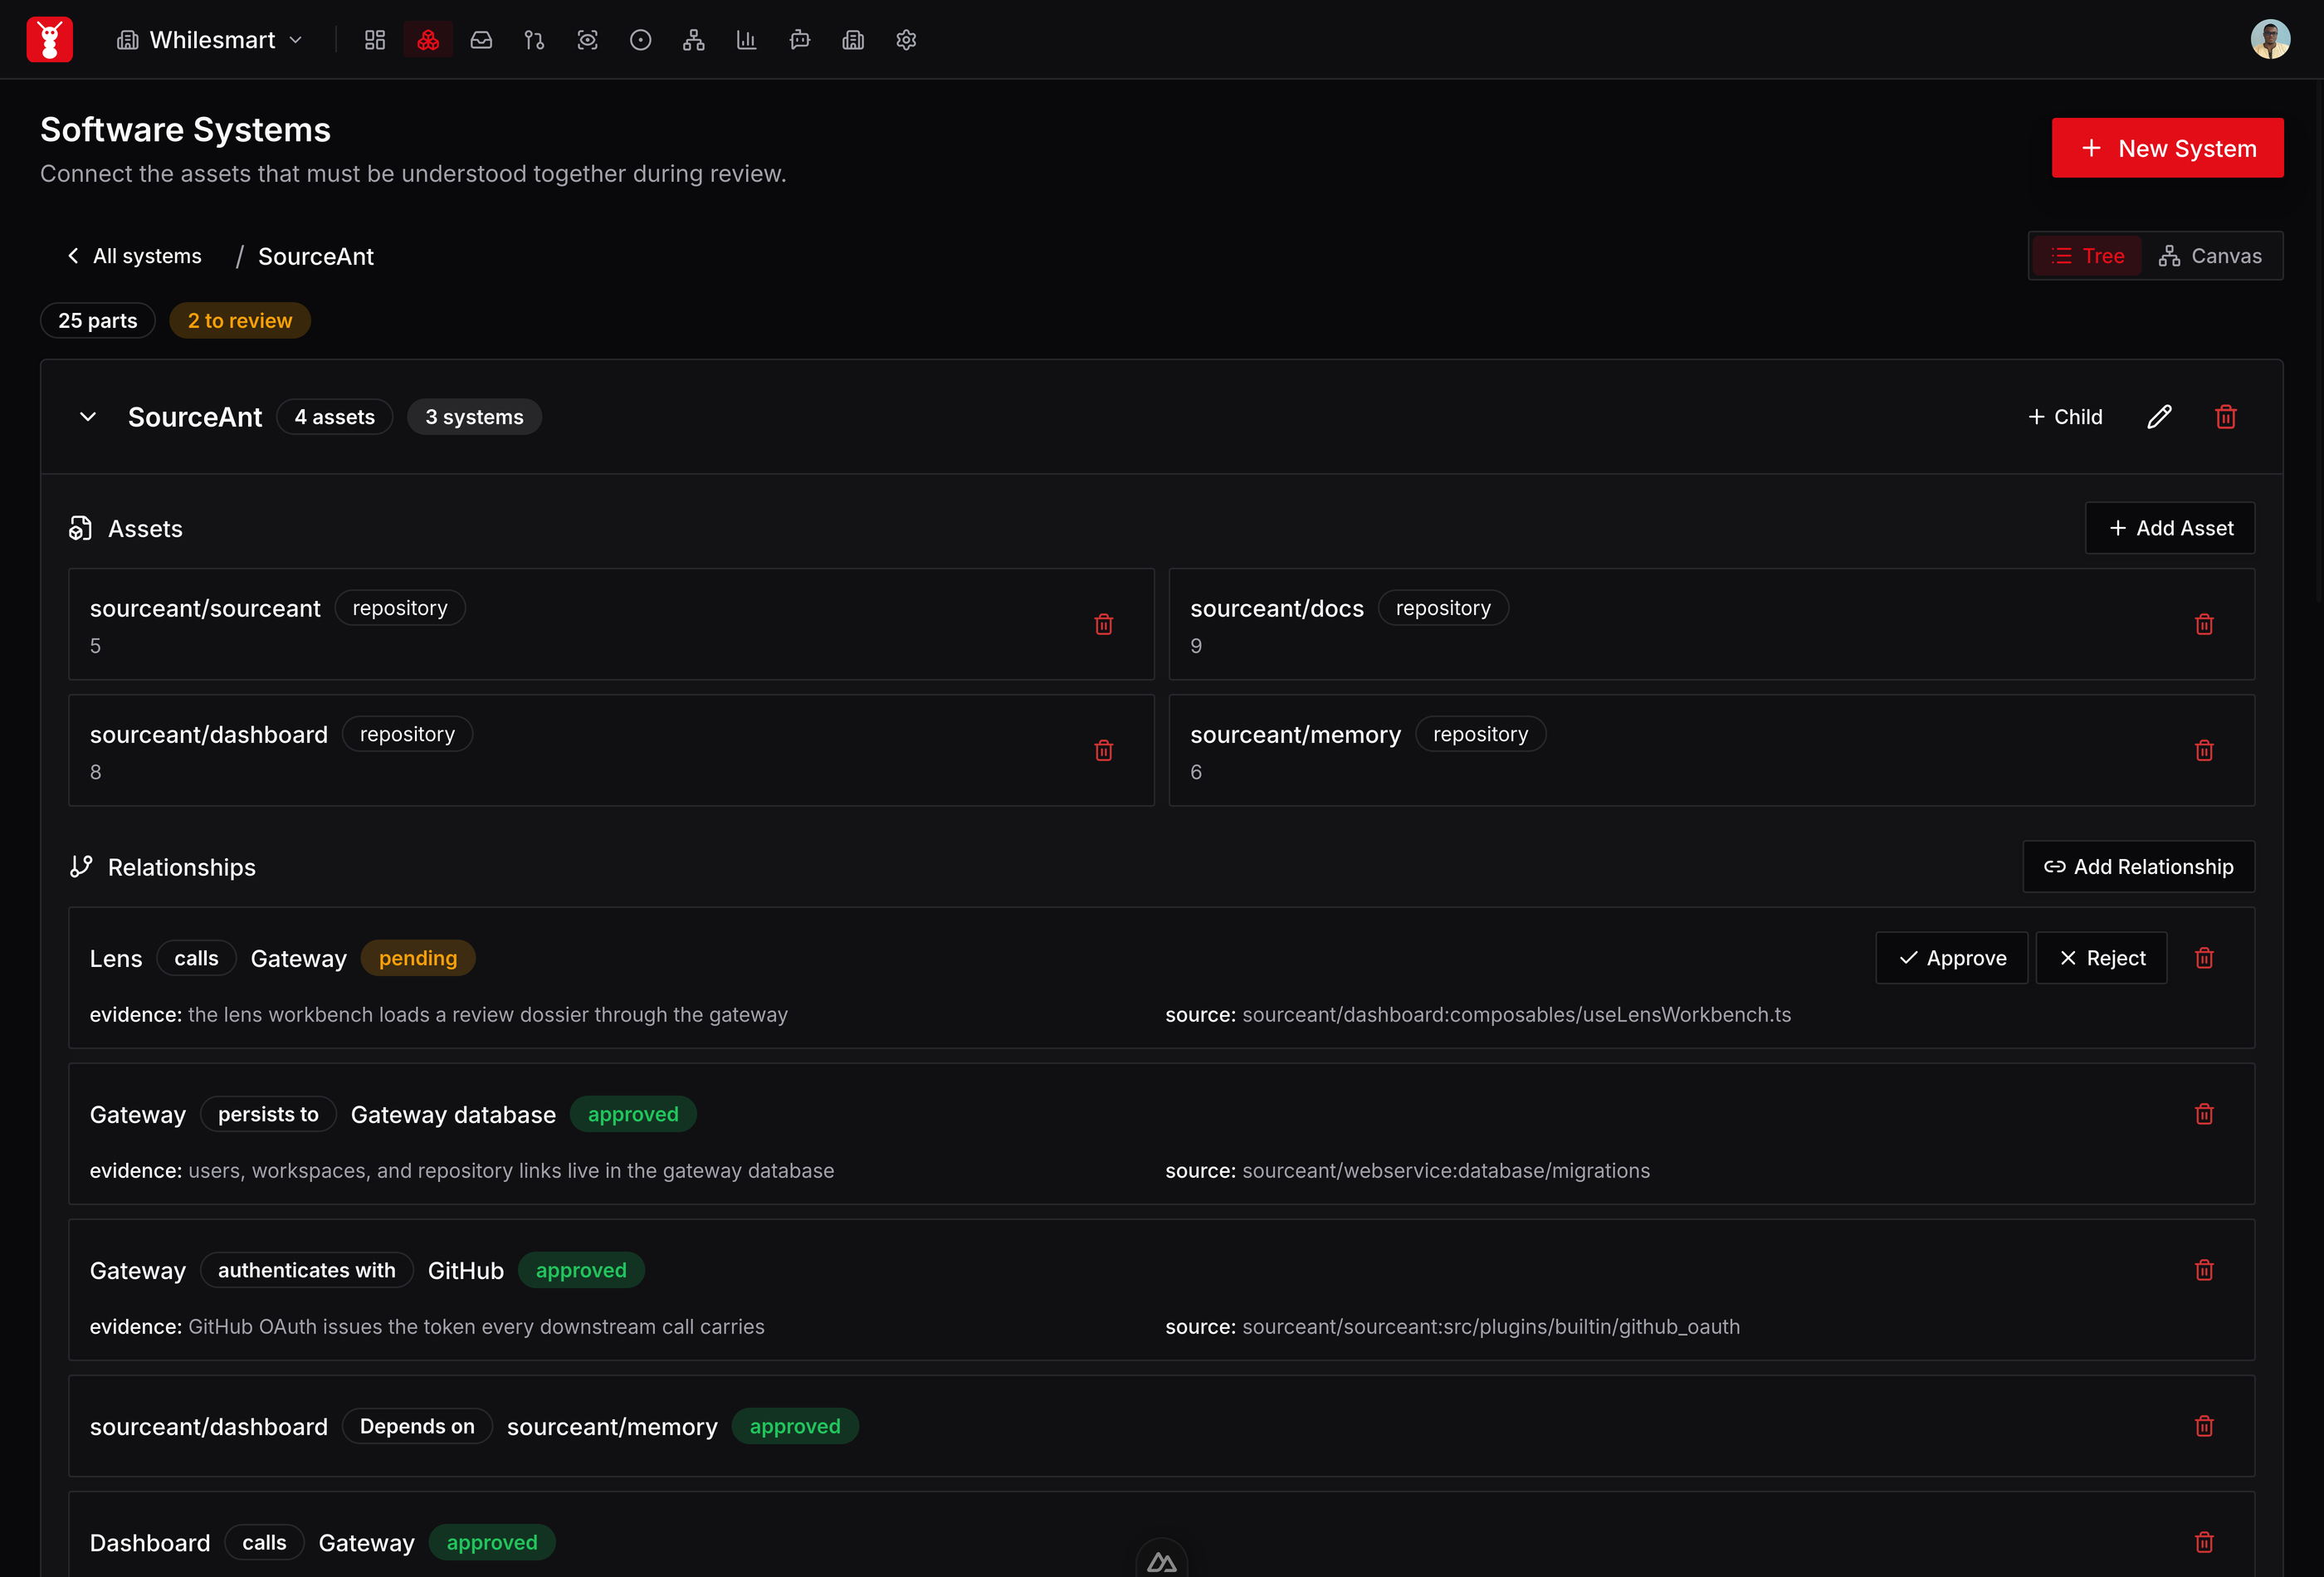Click the Software Systems page heading
The image size is (2324, 1577).
pos(186,130)
